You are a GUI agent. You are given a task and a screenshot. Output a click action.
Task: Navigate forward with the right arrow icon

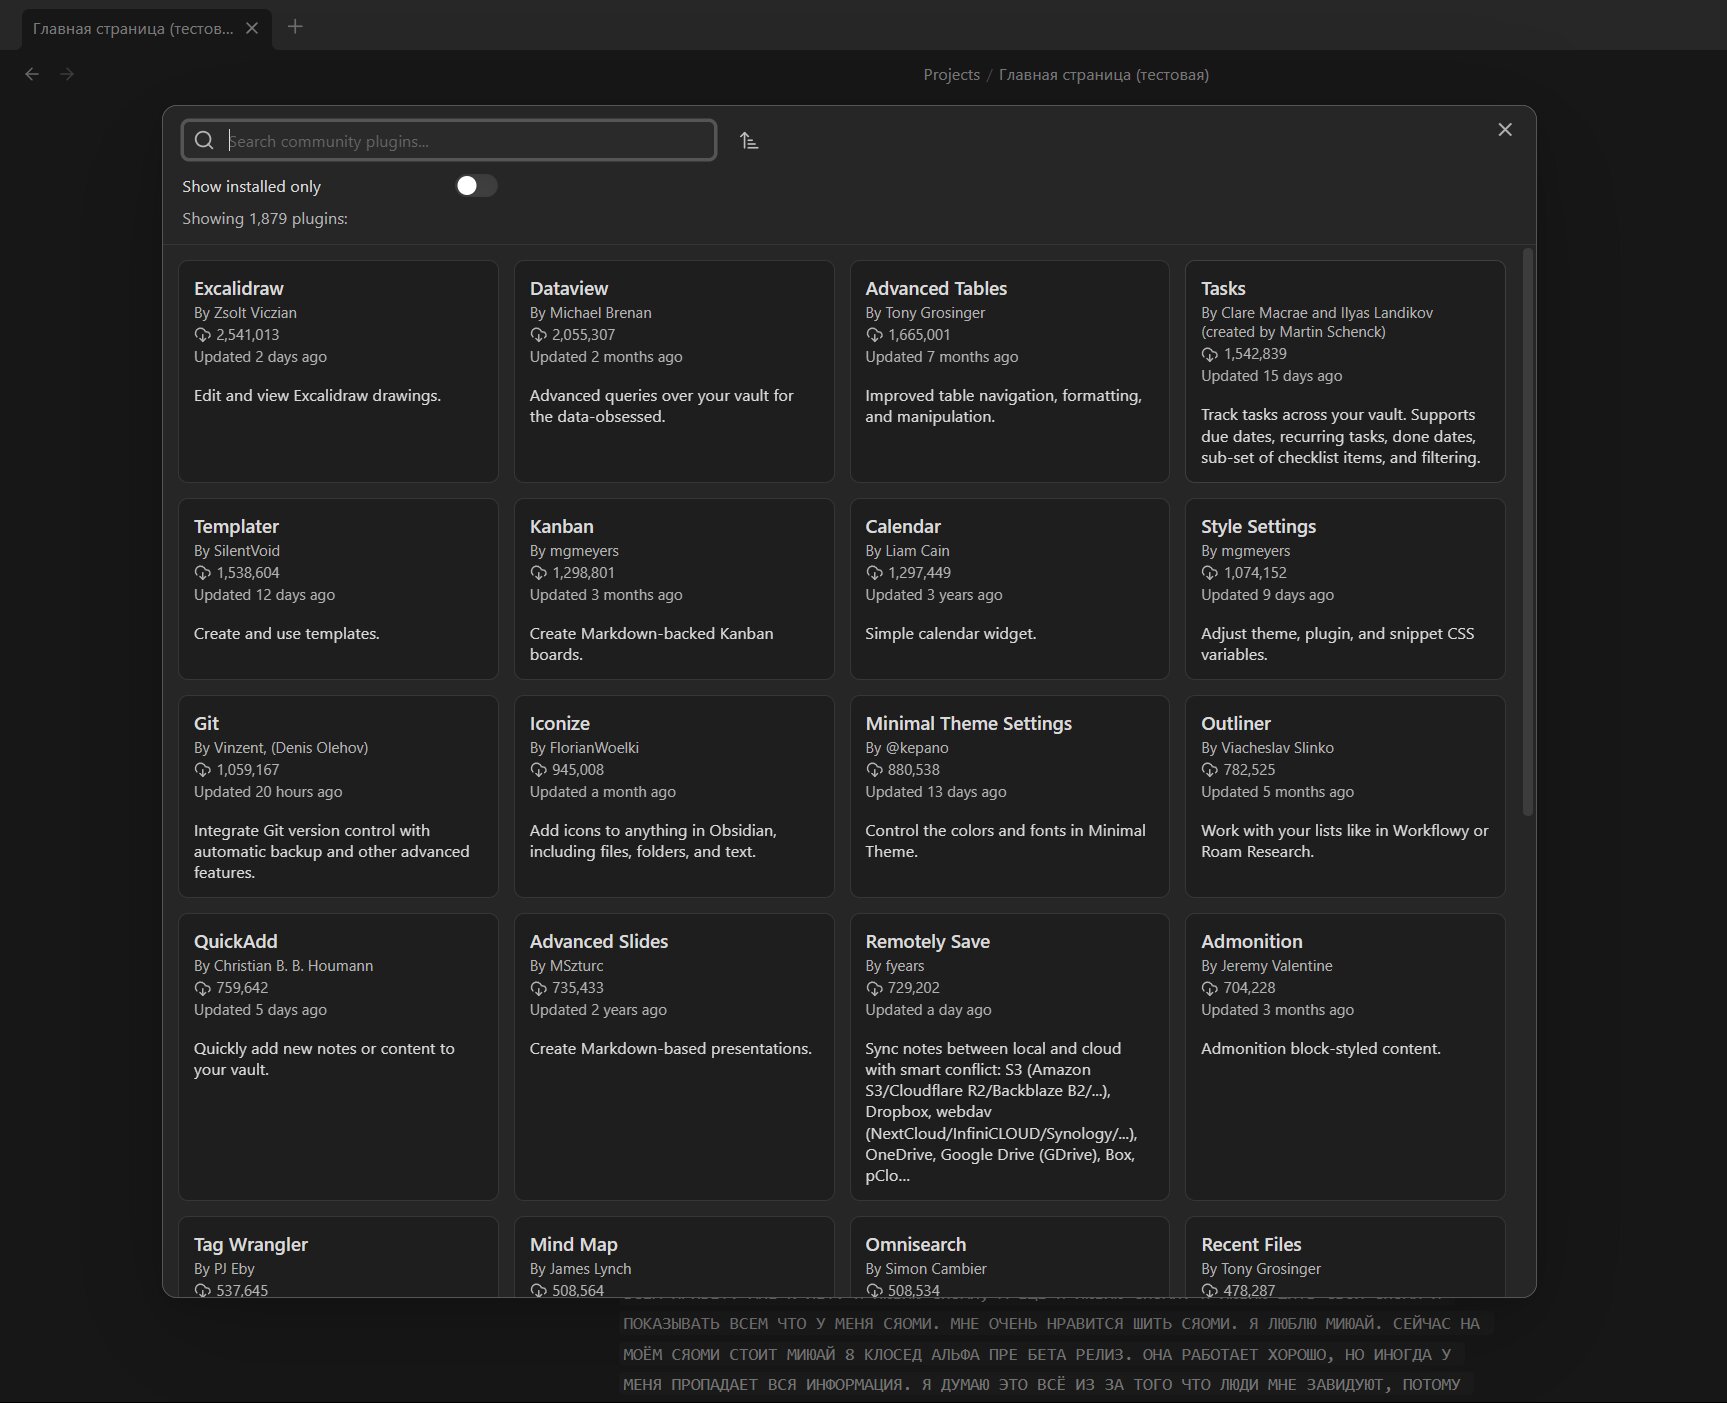[x=67, y=74]
